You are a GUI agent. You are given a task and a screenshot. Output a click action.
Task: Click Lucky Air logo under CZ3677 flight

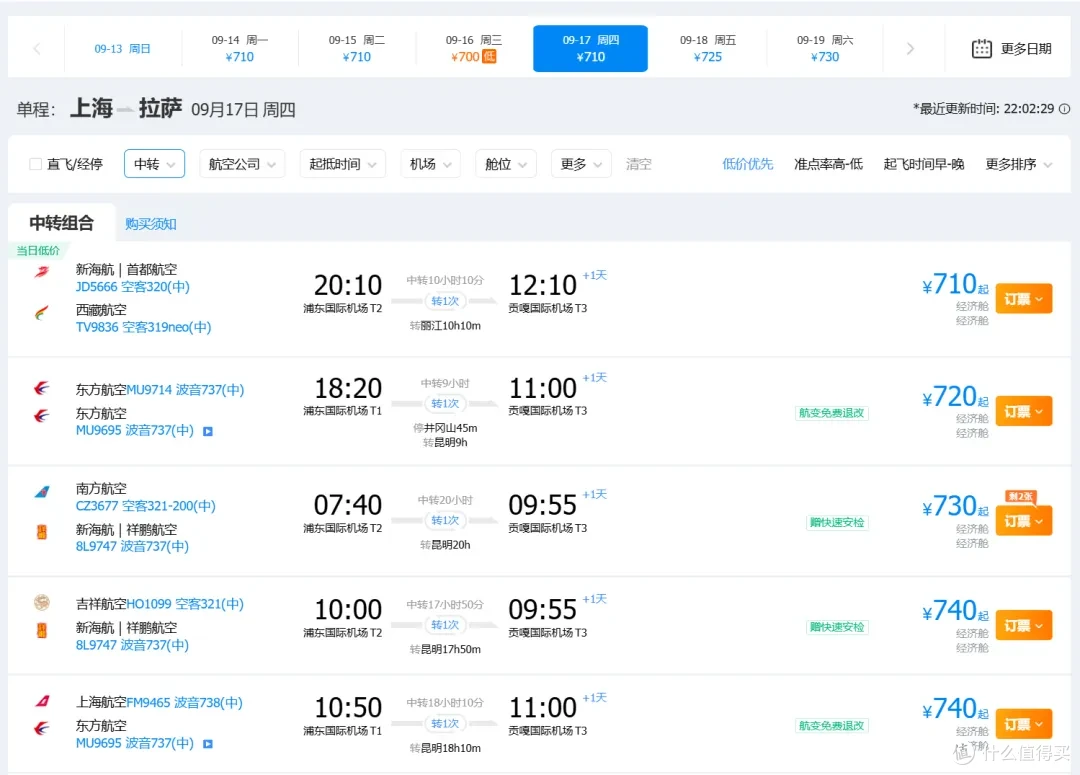42,532
